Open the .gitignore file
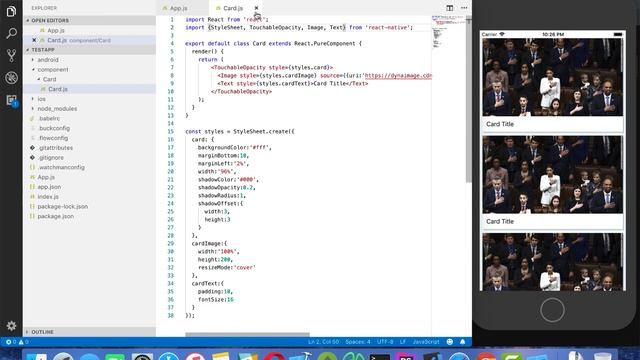The image size is (640, 360). [51, 158]
